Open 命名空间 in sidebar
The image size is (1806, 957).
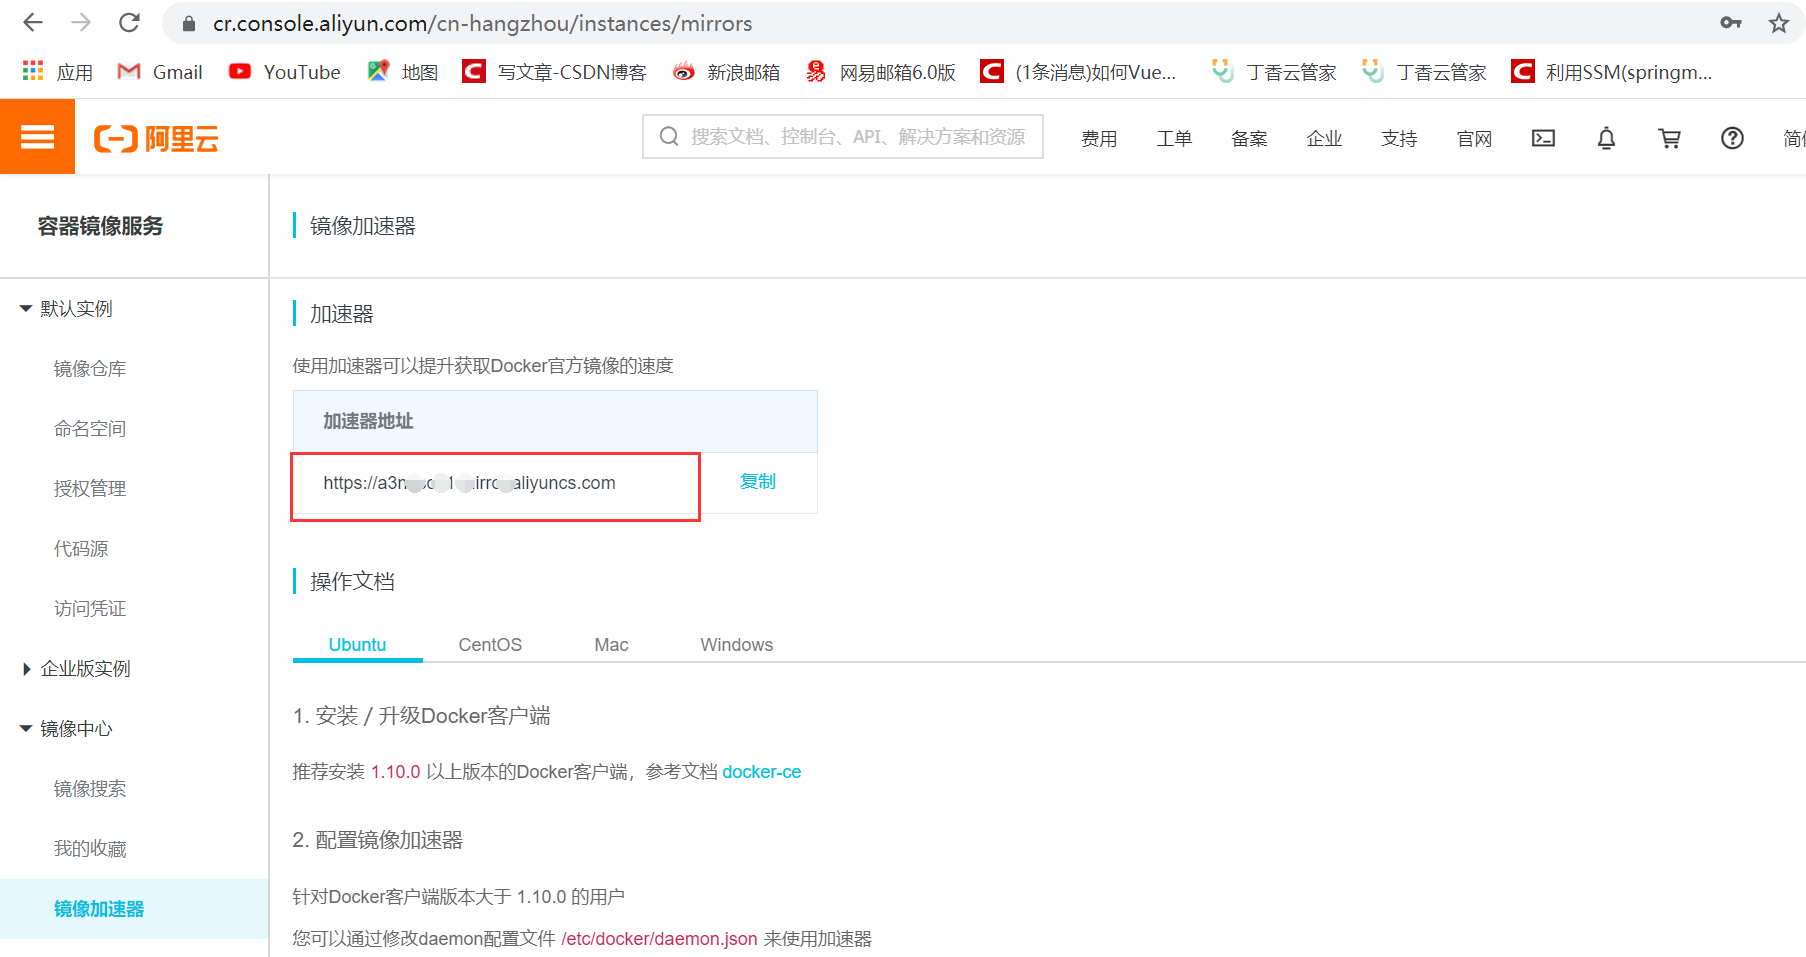(x=90, y=428)
